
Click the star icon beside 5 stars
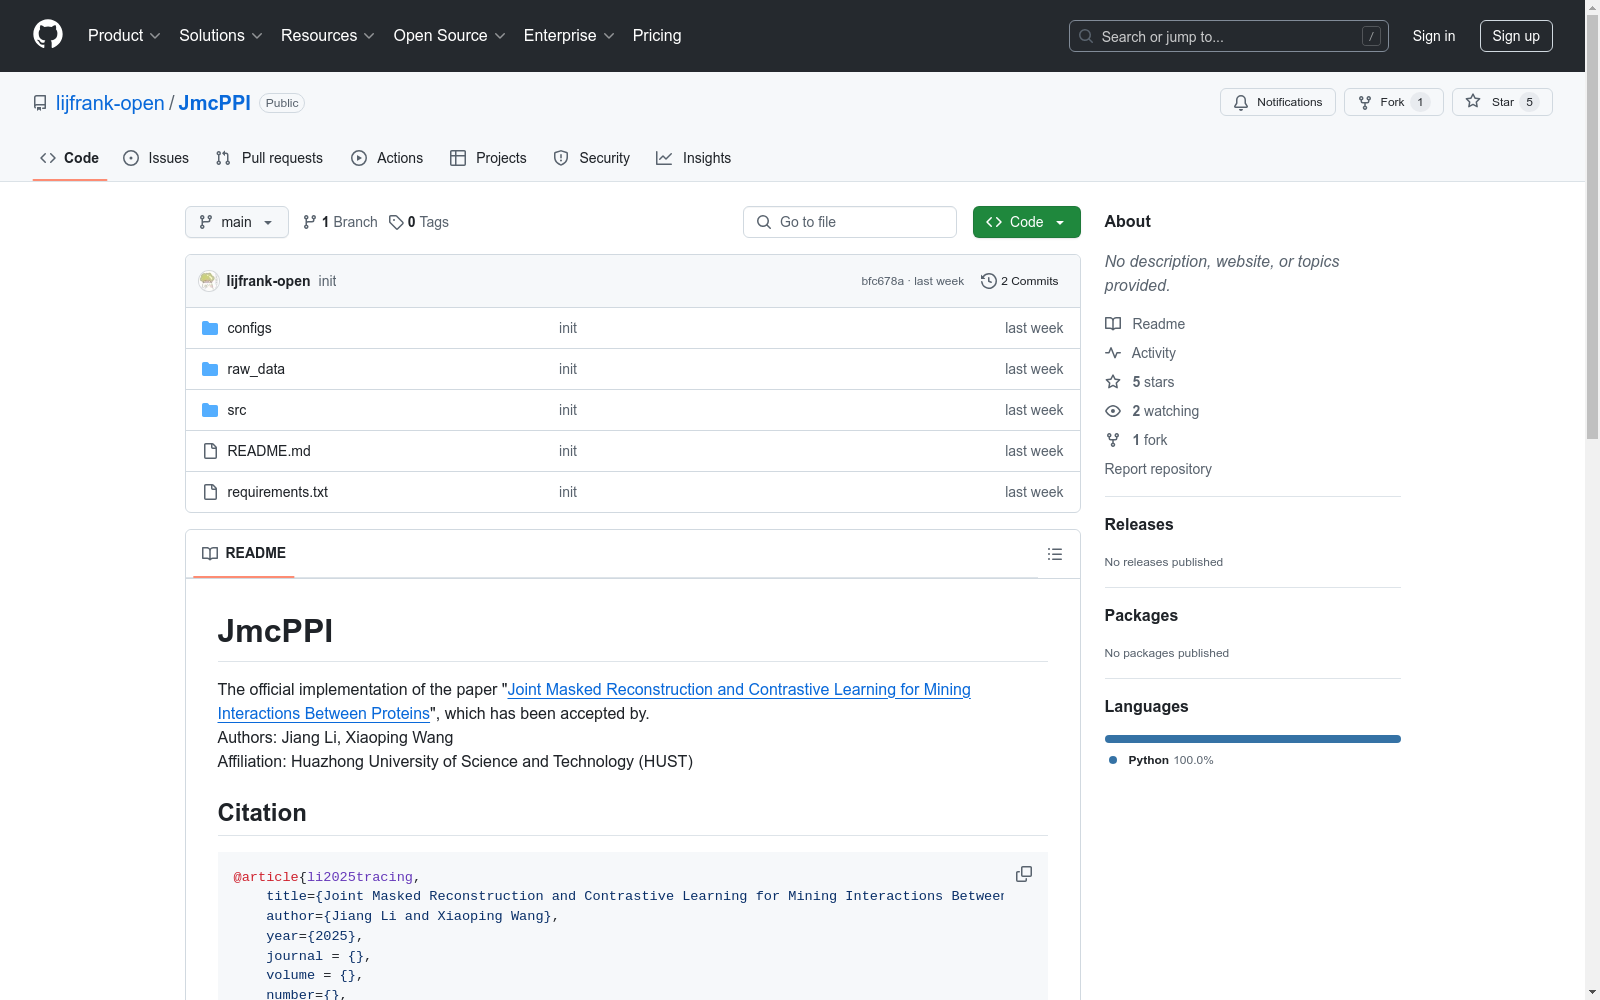1113,382
